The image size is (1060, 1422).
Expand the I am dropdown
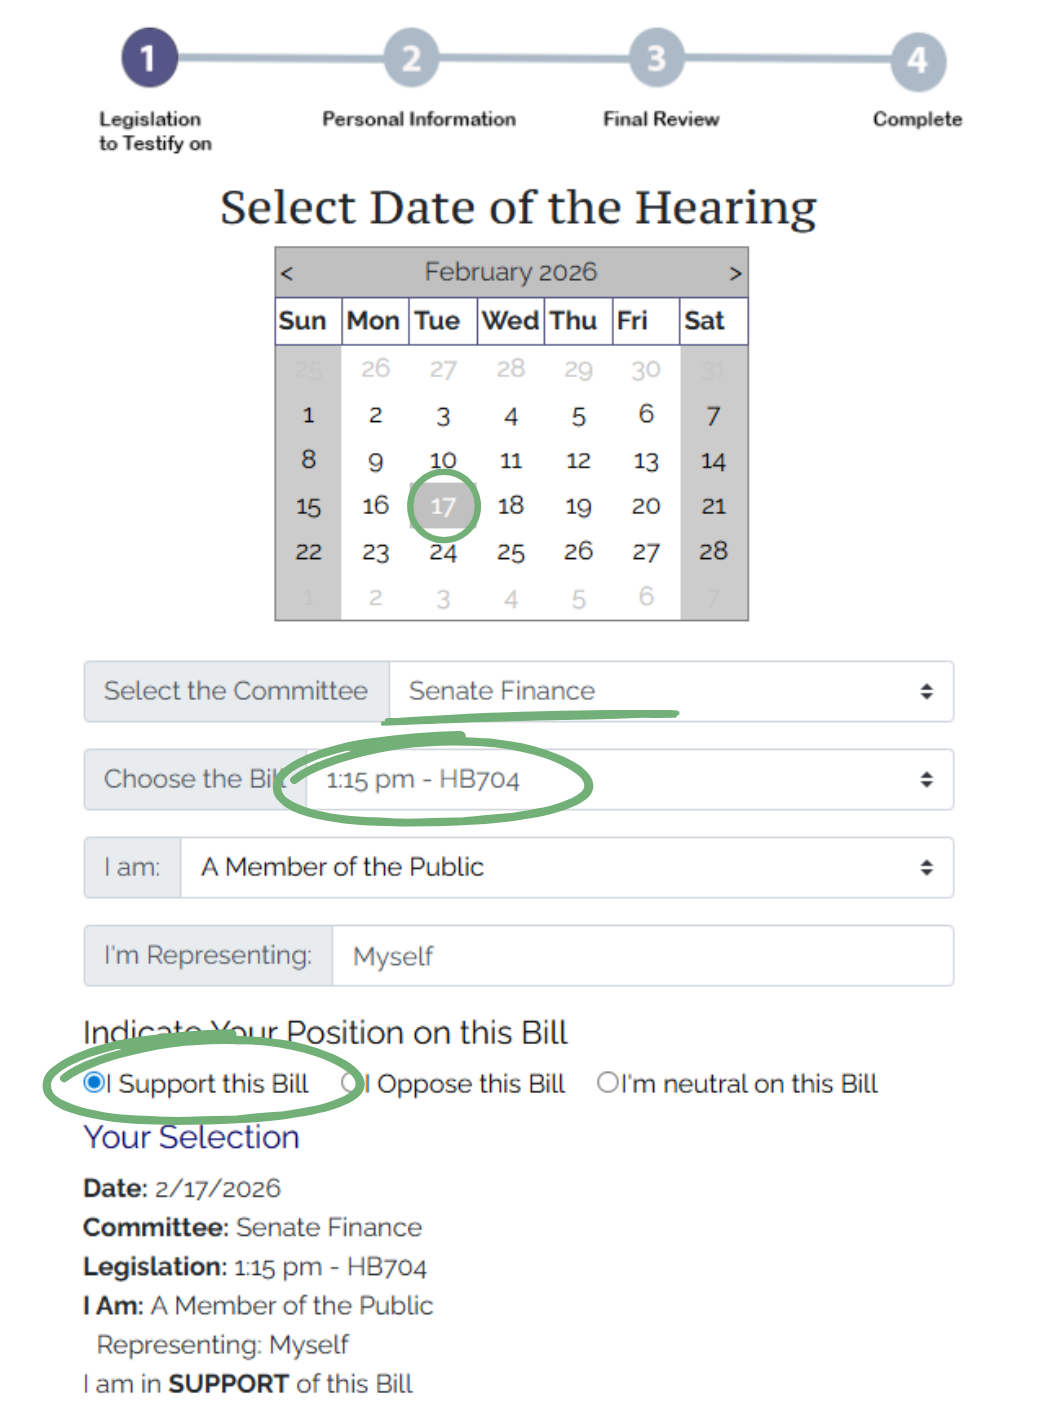[x=566, y=867]
